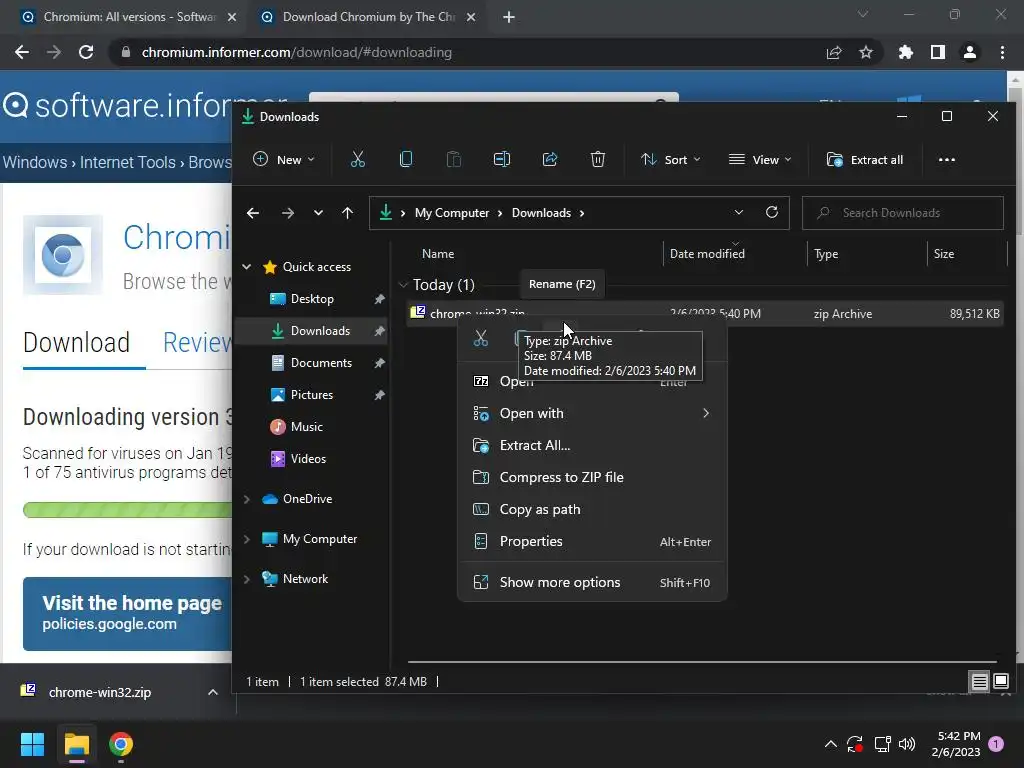Select Copy as path
Screen dimensions: 1024x768
point(592,509)
